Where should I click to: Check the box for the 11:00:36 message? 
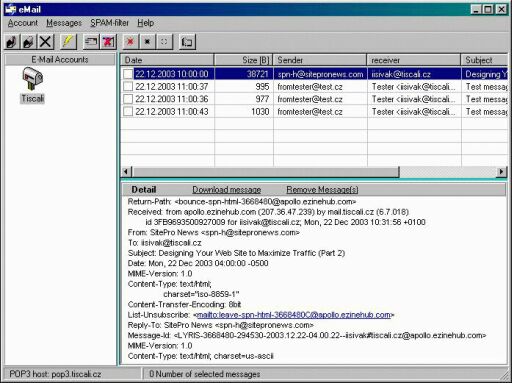pyautogui.click(x=128, y=99)
